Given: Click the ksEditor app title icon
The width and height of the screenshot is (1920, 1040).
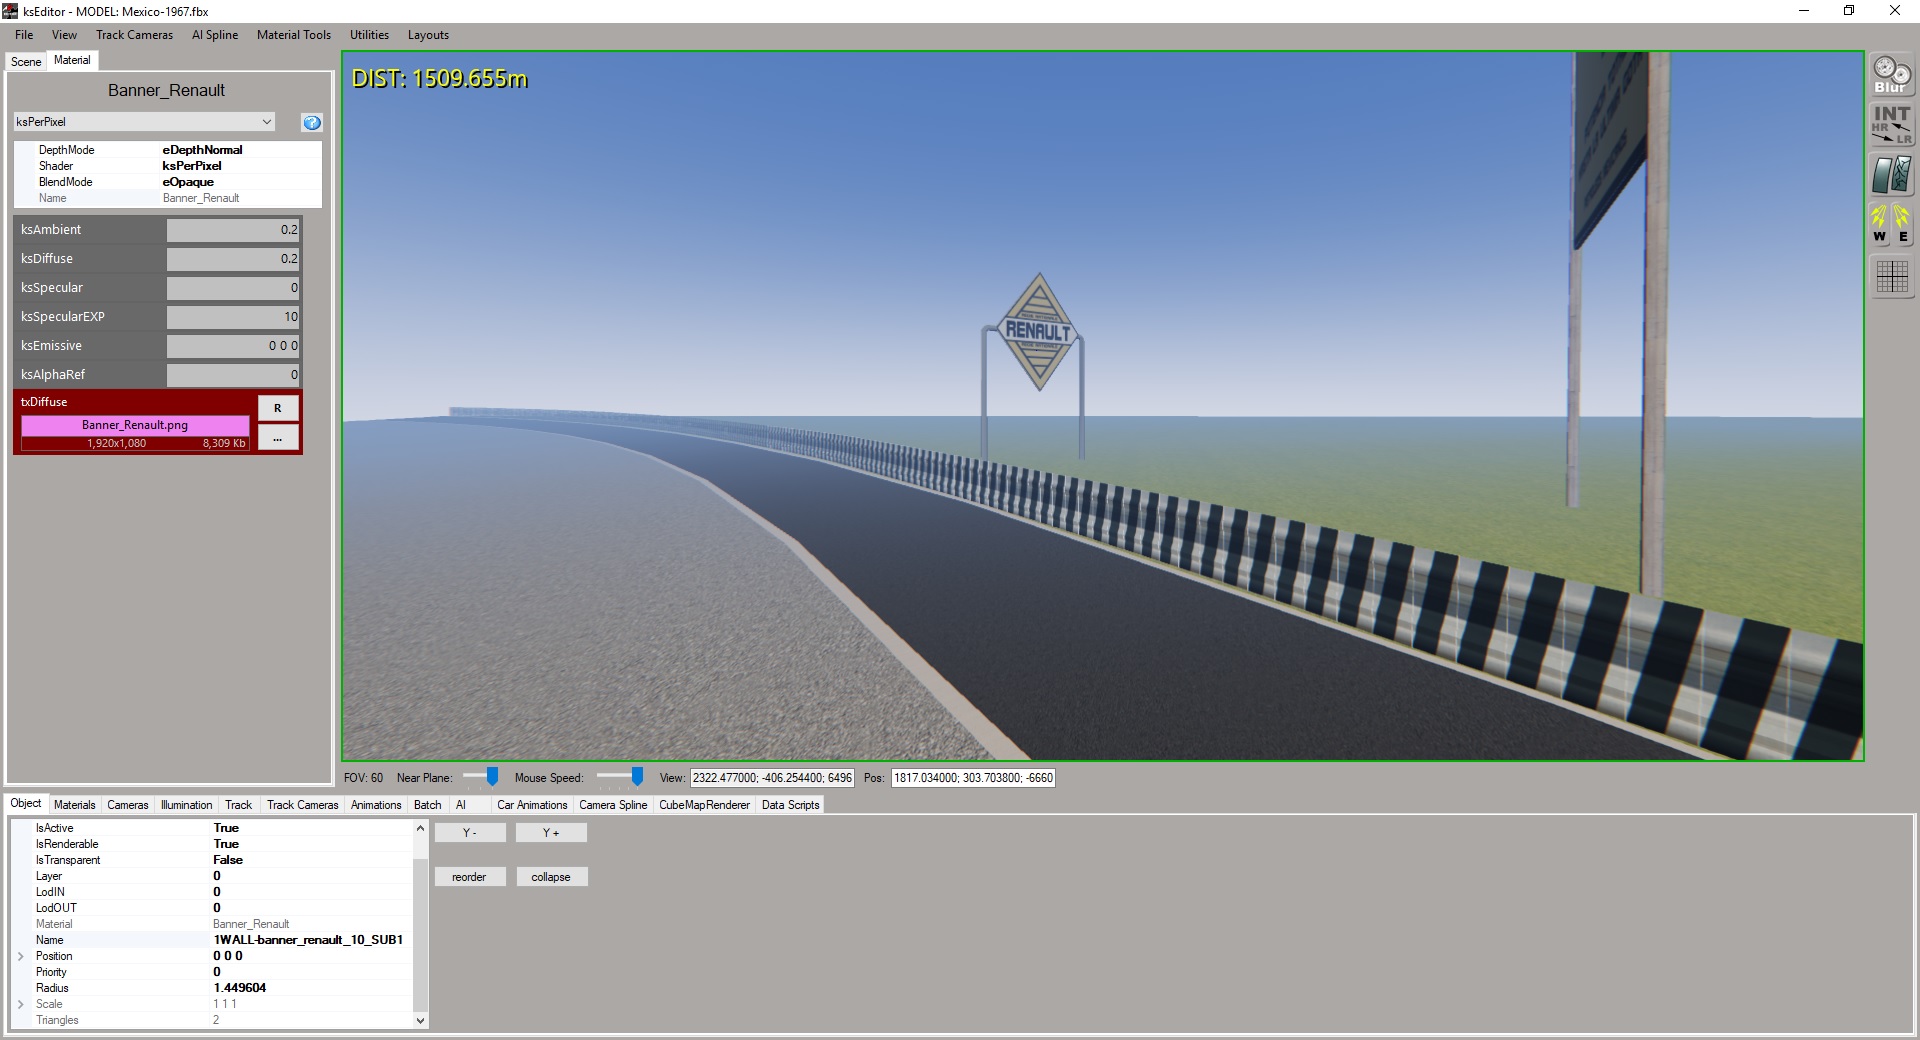Looking at the screenshot, I should point(11,11).
